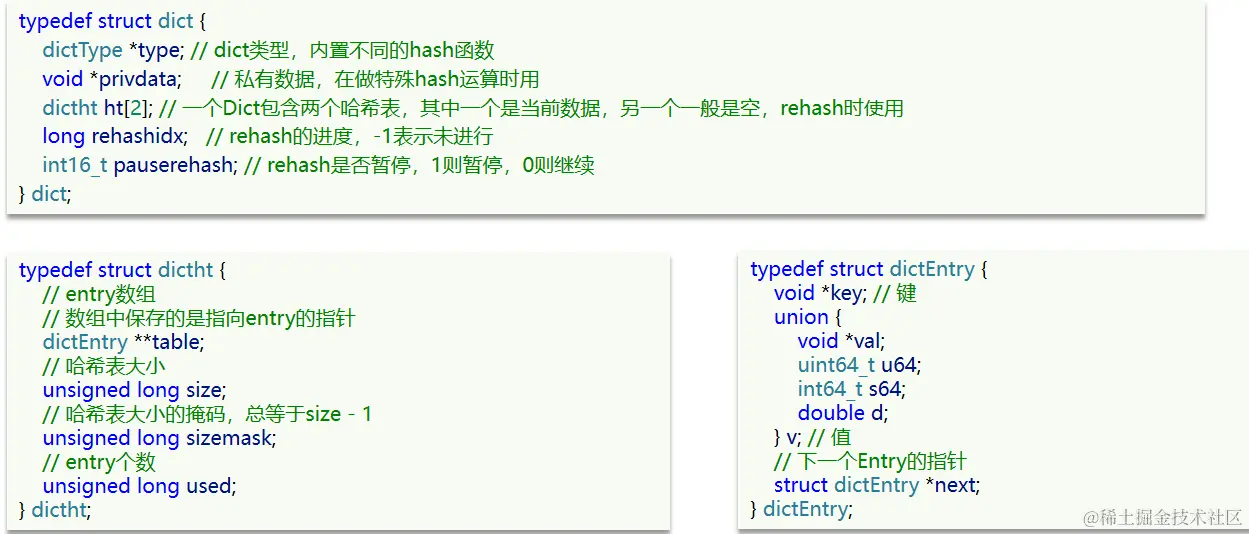Click the closing '} dict;' line
The image size is (1249, 534).
[45, 194]
